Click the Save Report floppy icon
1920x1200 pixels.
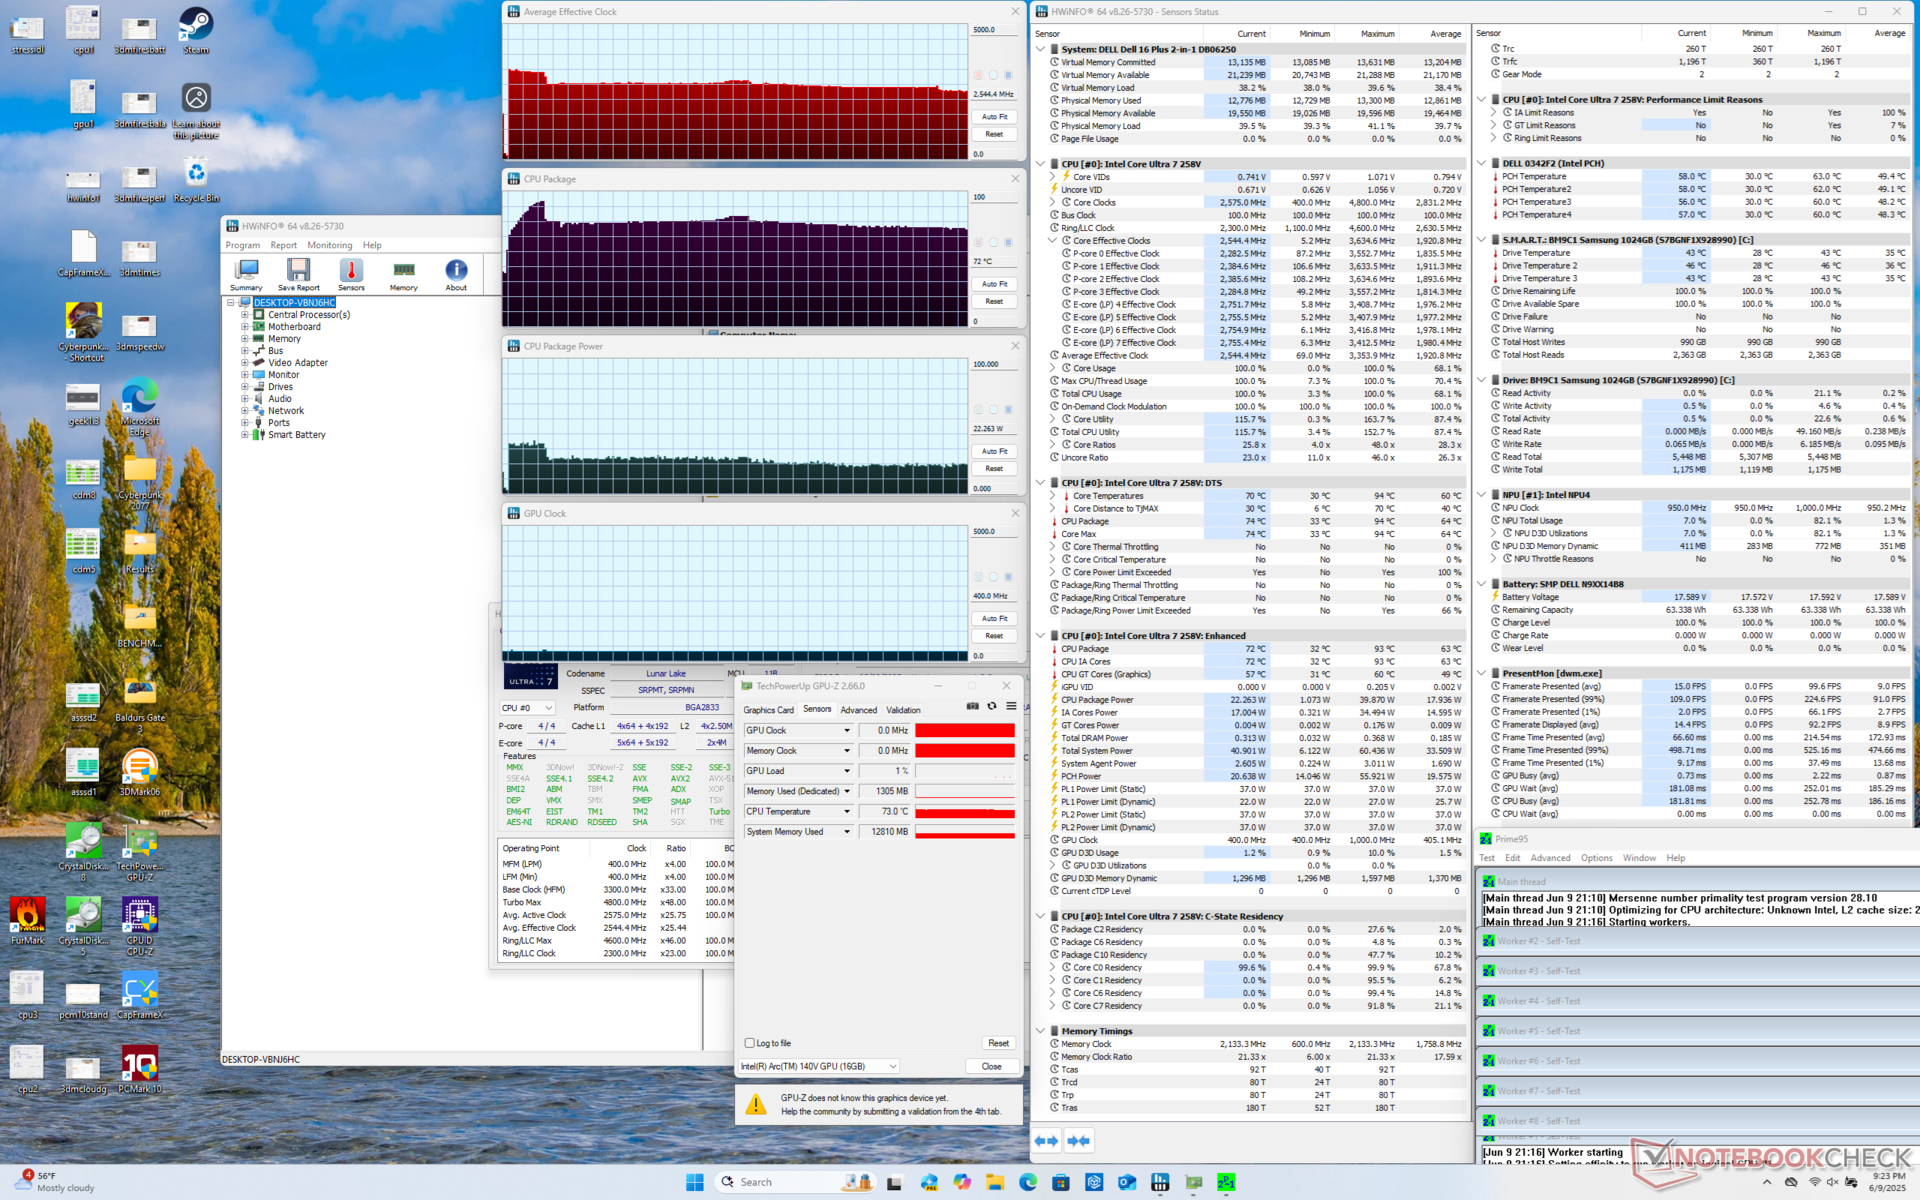(298, 272)
